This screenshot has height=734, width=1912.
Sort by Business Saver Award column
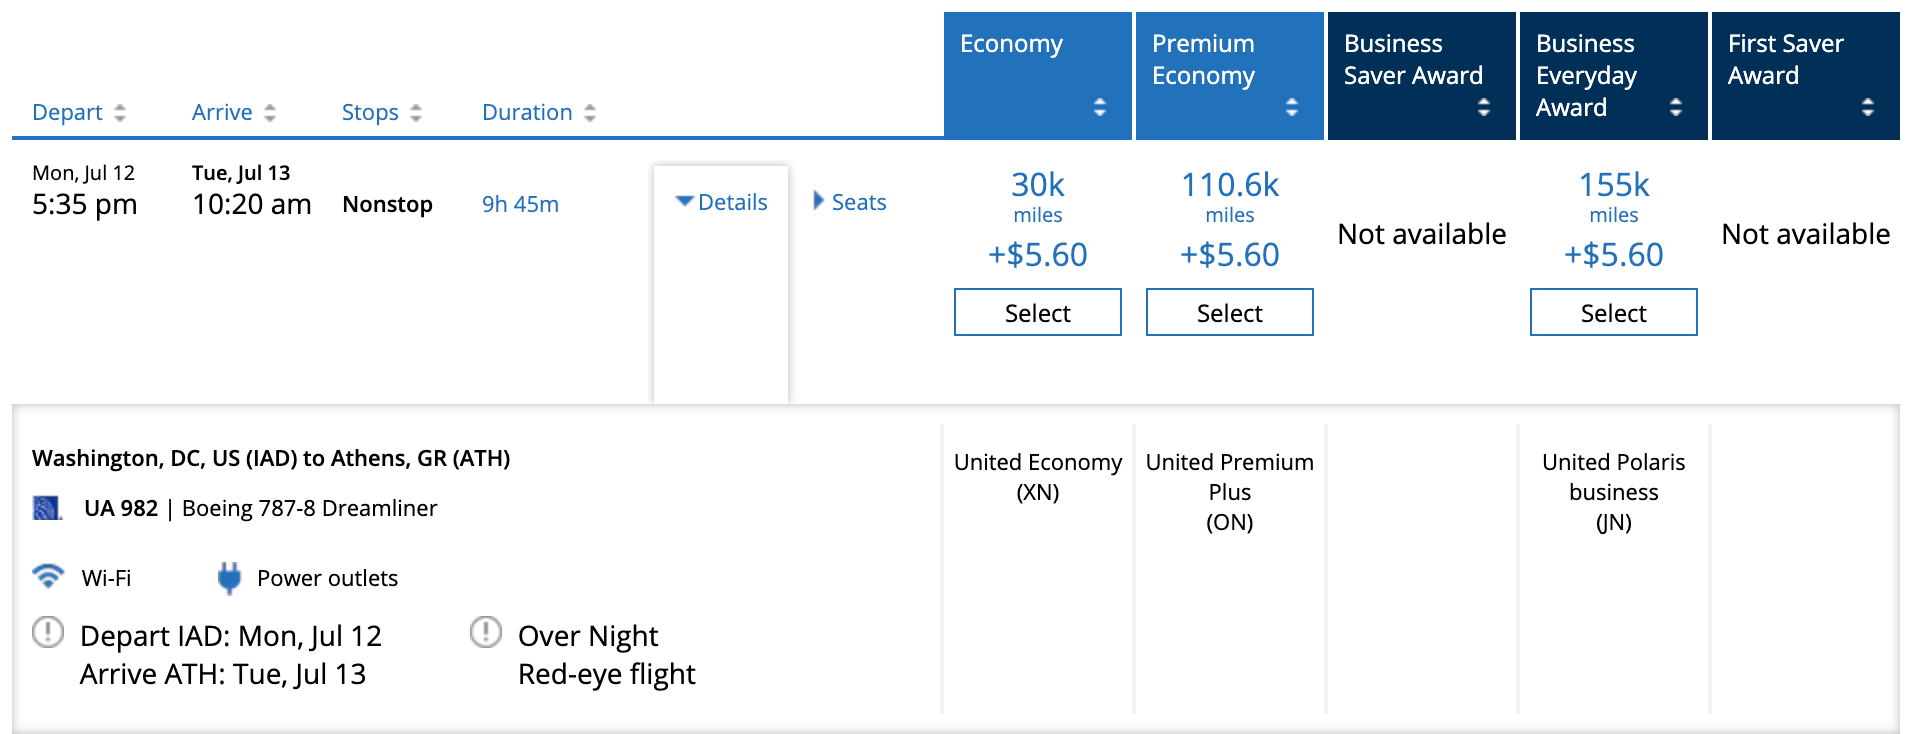pos(1483,107)
